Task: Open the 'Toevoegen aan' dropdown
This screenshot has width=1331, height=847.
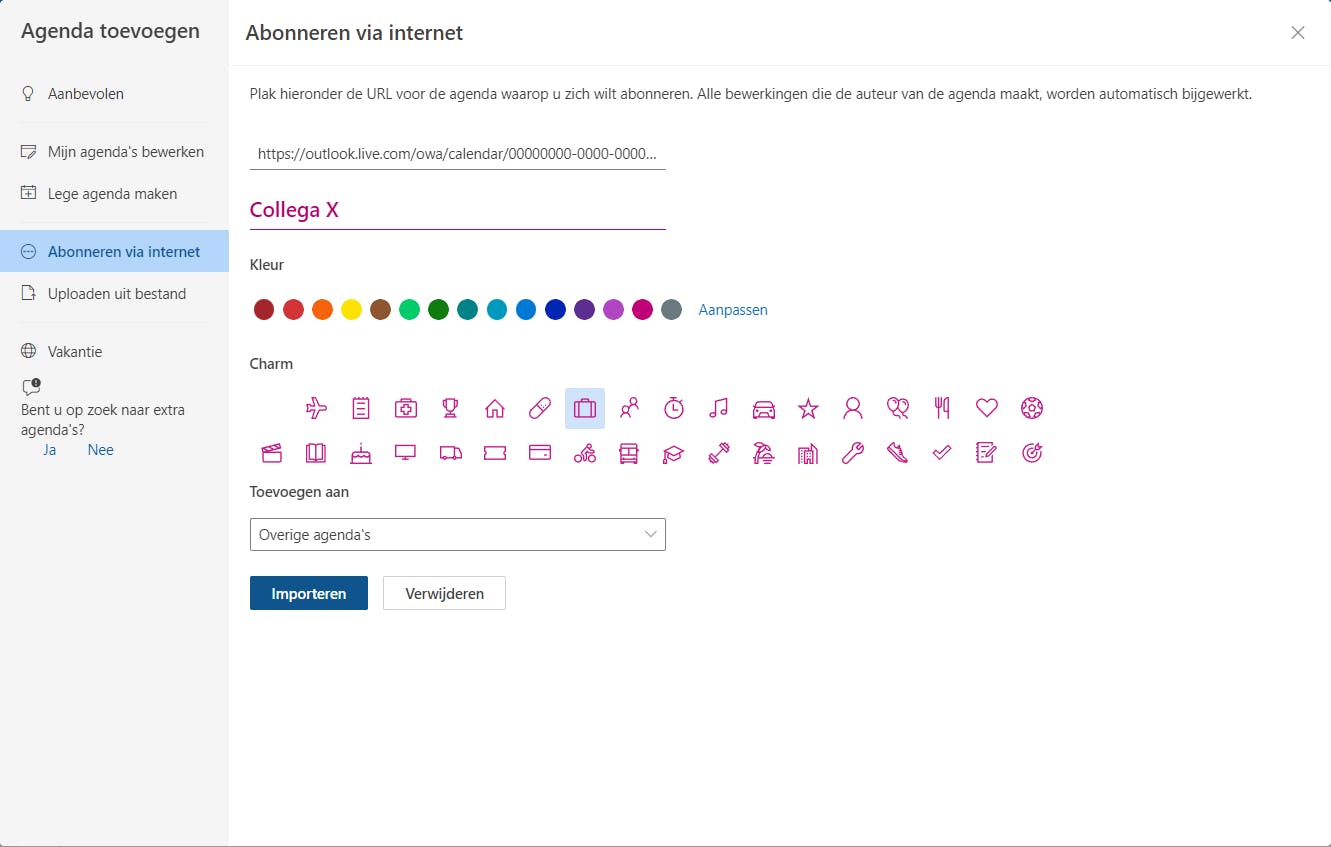Action: (x=457, y=535)
